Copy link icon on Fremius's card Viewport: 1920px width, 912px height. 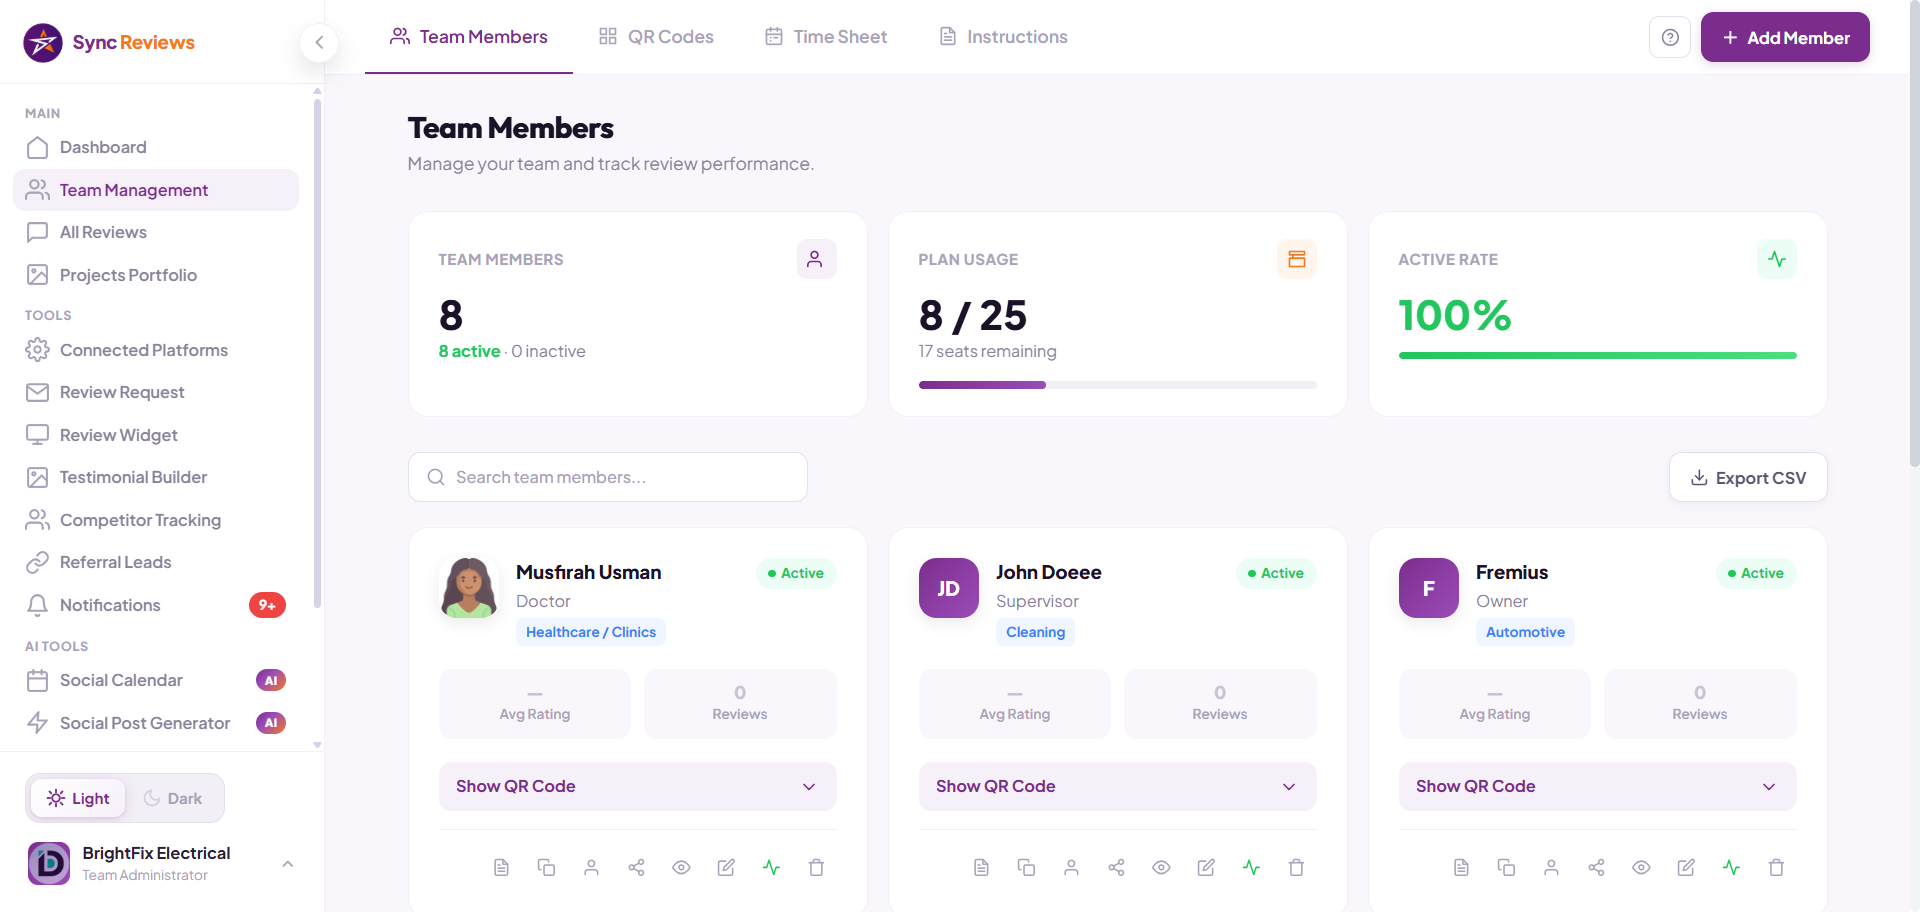1506,867
